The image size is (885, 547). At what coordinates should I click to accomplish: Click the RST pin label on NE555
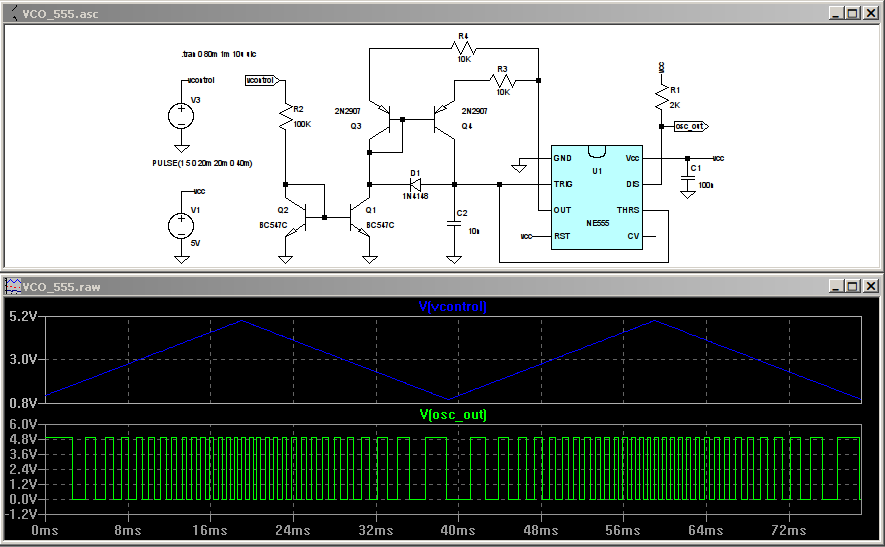pyautogui.click(x=562, y=236)
